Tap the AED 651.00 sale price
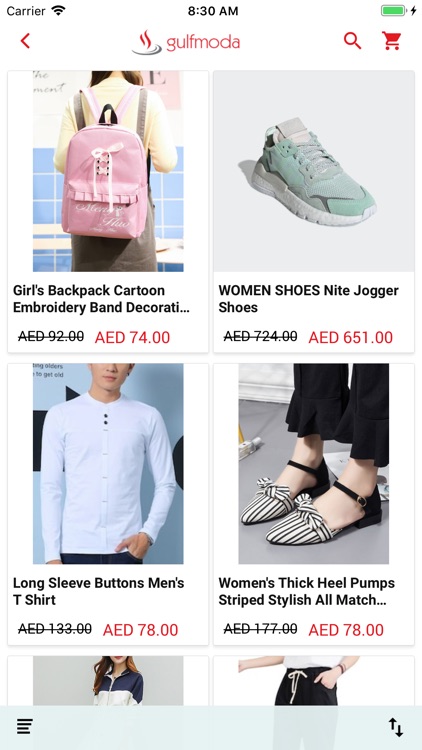This screenshot has height=750, width=422. tap(351, 337)
